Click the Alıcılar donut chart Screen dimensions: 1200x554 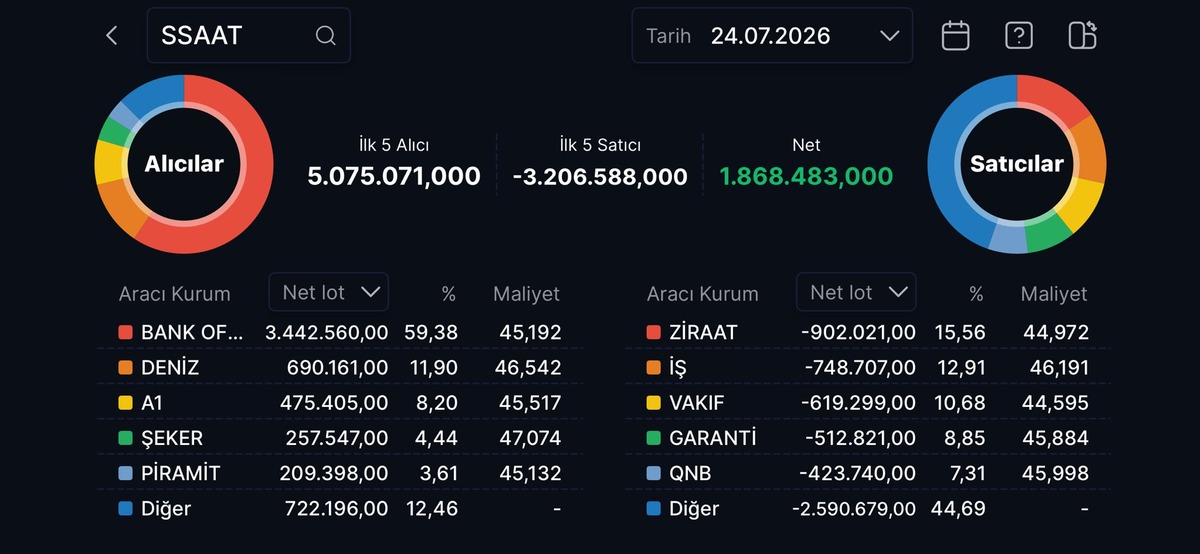[184, 164]
